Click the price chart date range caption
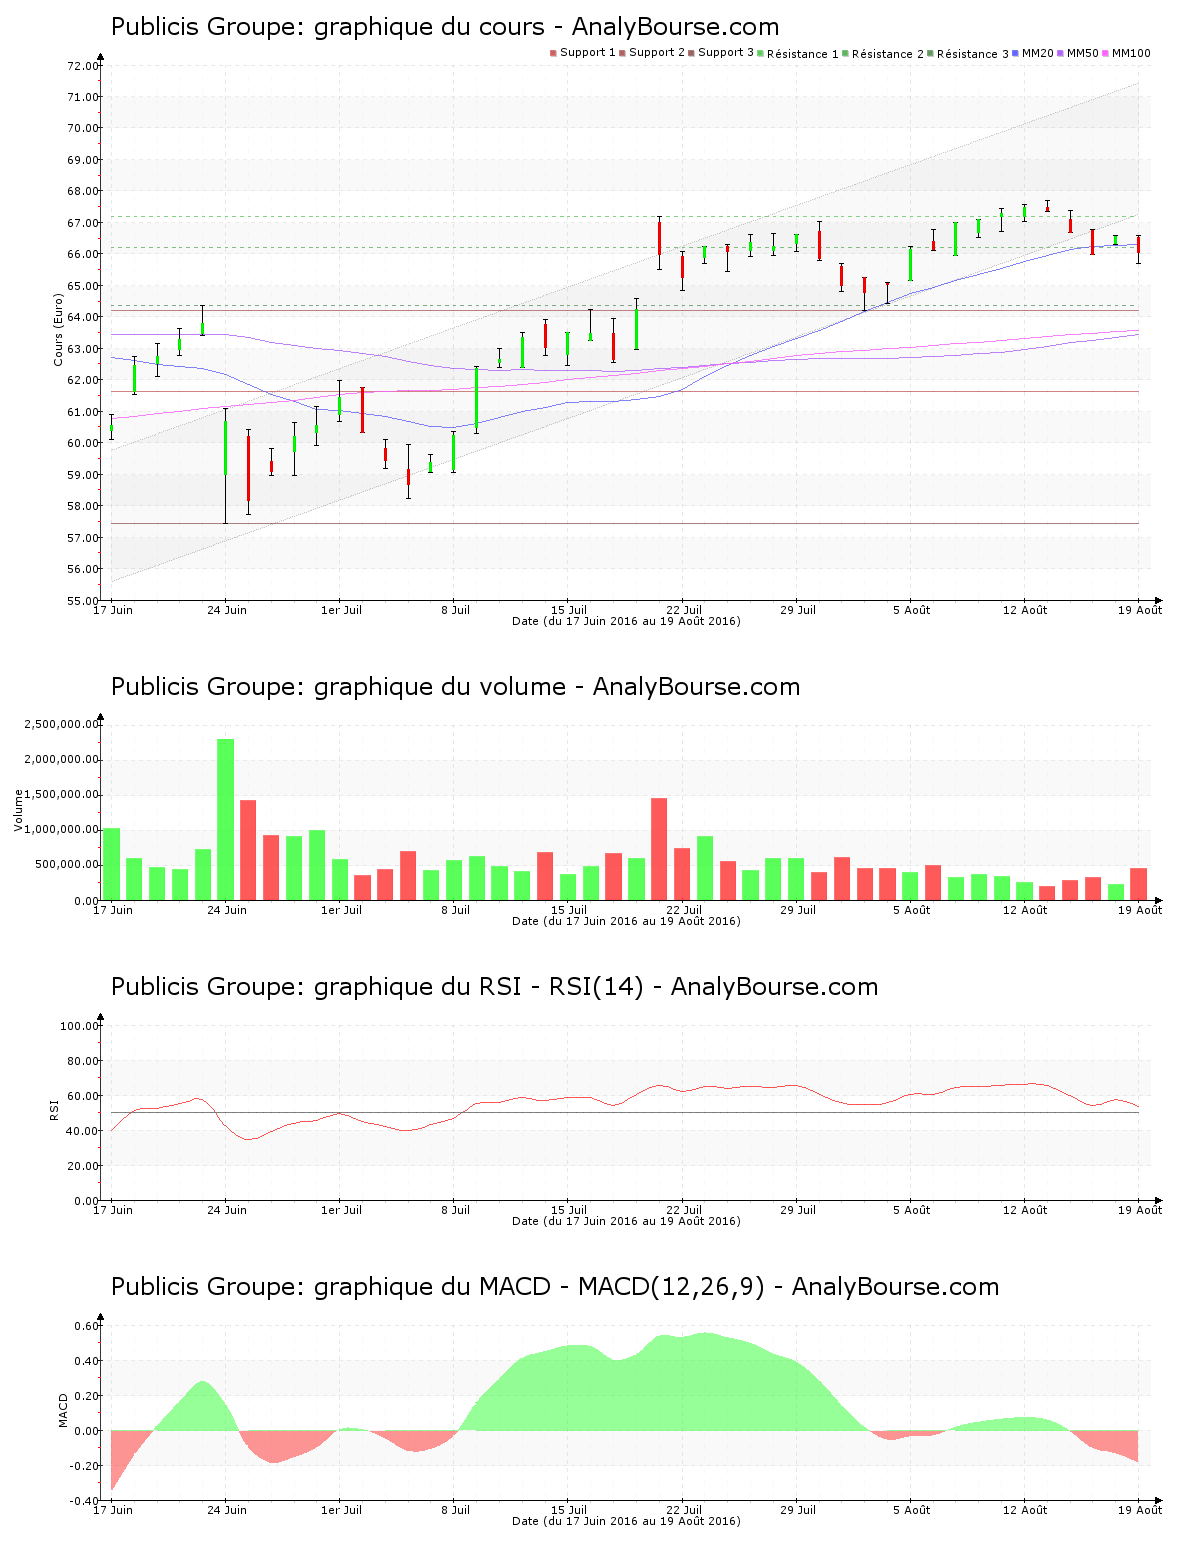This screenshot has width=1200, height=1550. tap(626, 621)
